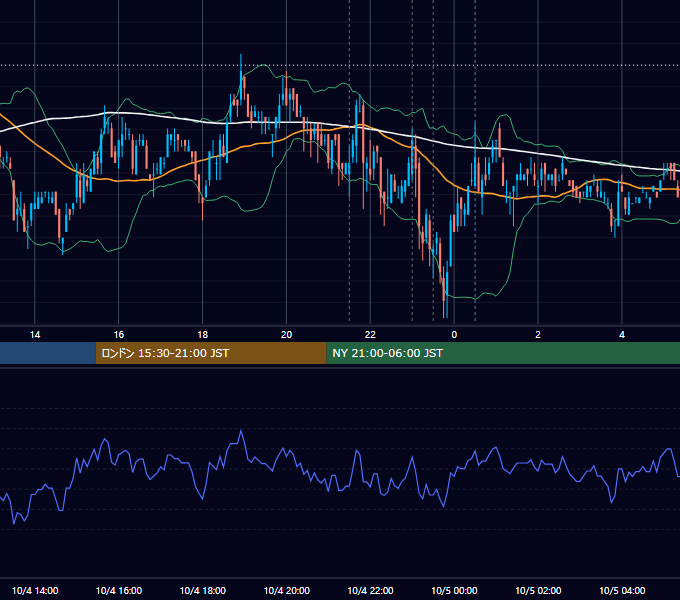Click the 10/4 16:00 time label
Screen dimensions: 680x600
119,590
